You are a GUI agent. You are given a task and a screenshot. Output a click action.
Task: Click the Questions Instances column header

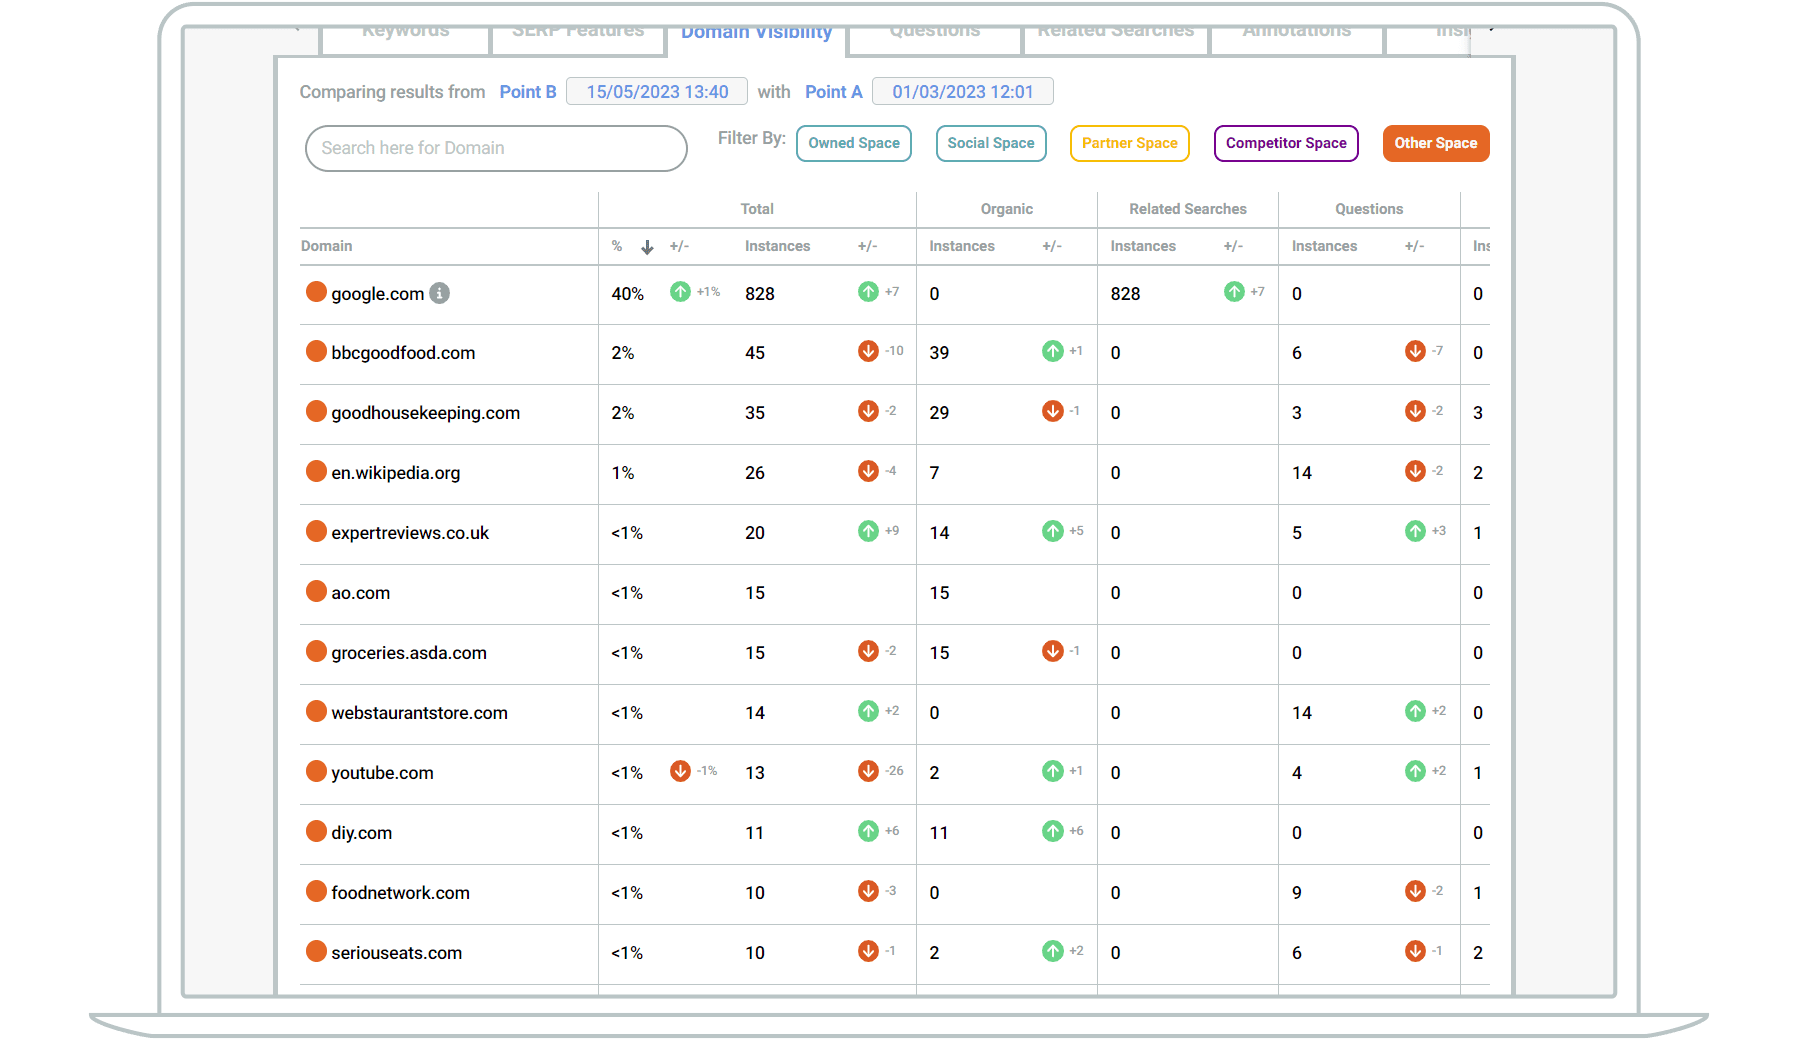(x=1324, y=246)
